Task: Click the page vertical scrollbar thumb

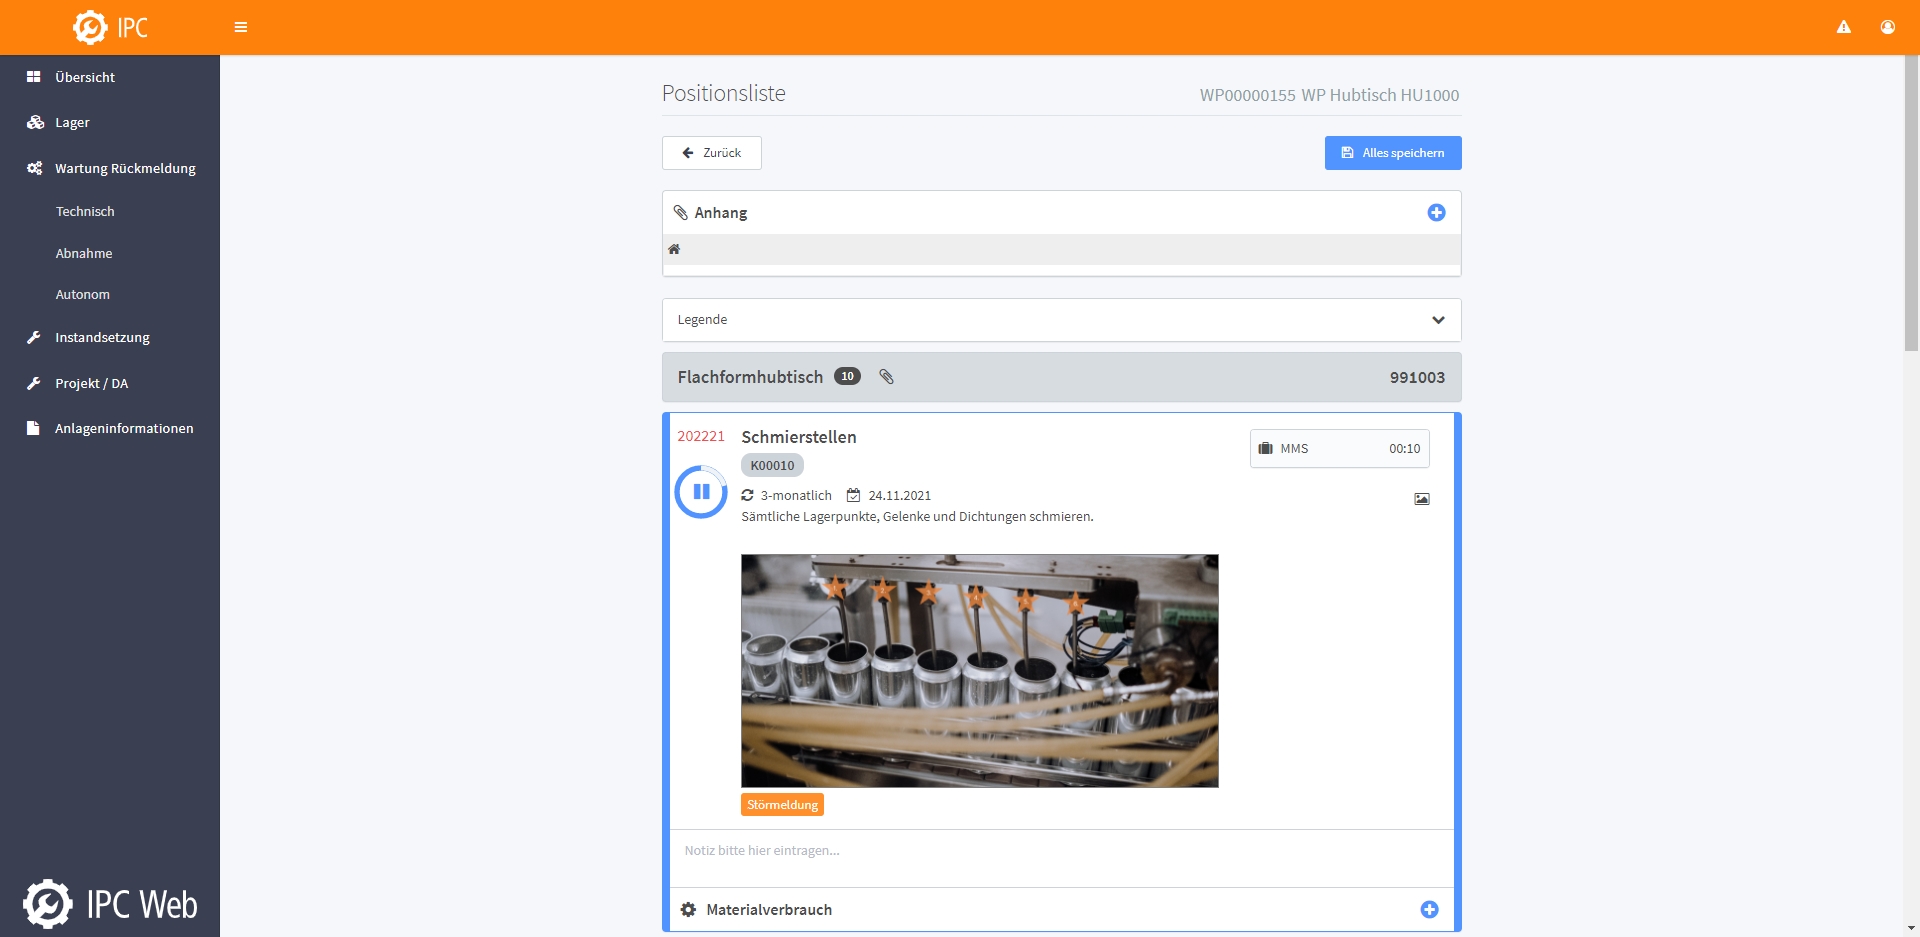Action: (1911, 203)
